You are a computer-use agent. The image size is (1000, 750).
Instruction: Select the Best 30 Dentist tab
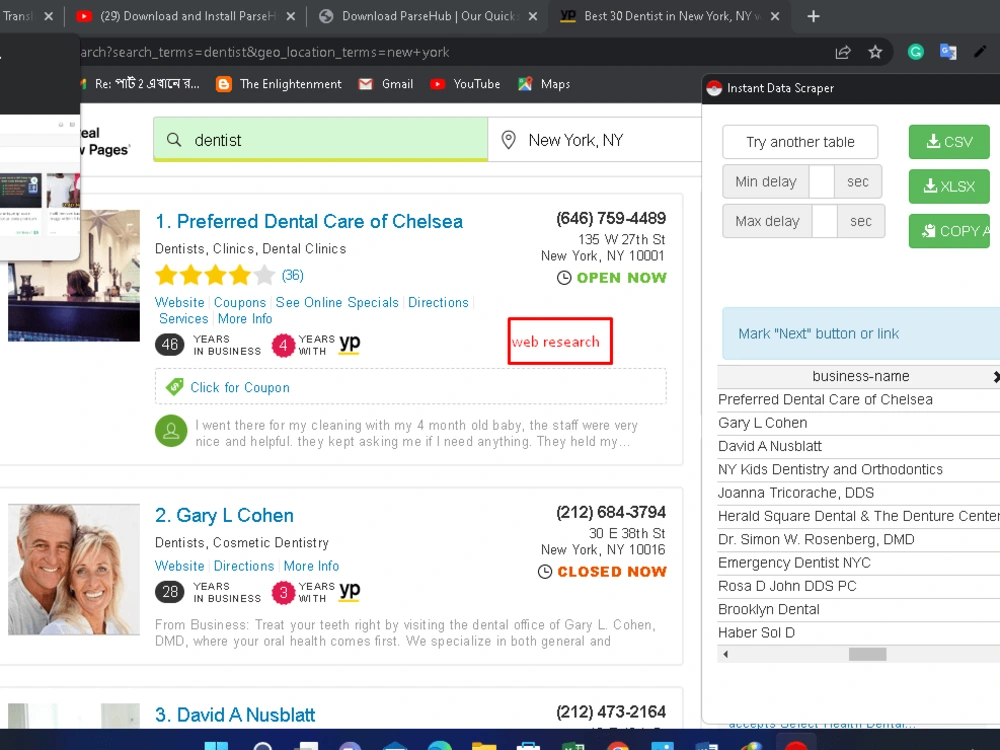(668, 17)
